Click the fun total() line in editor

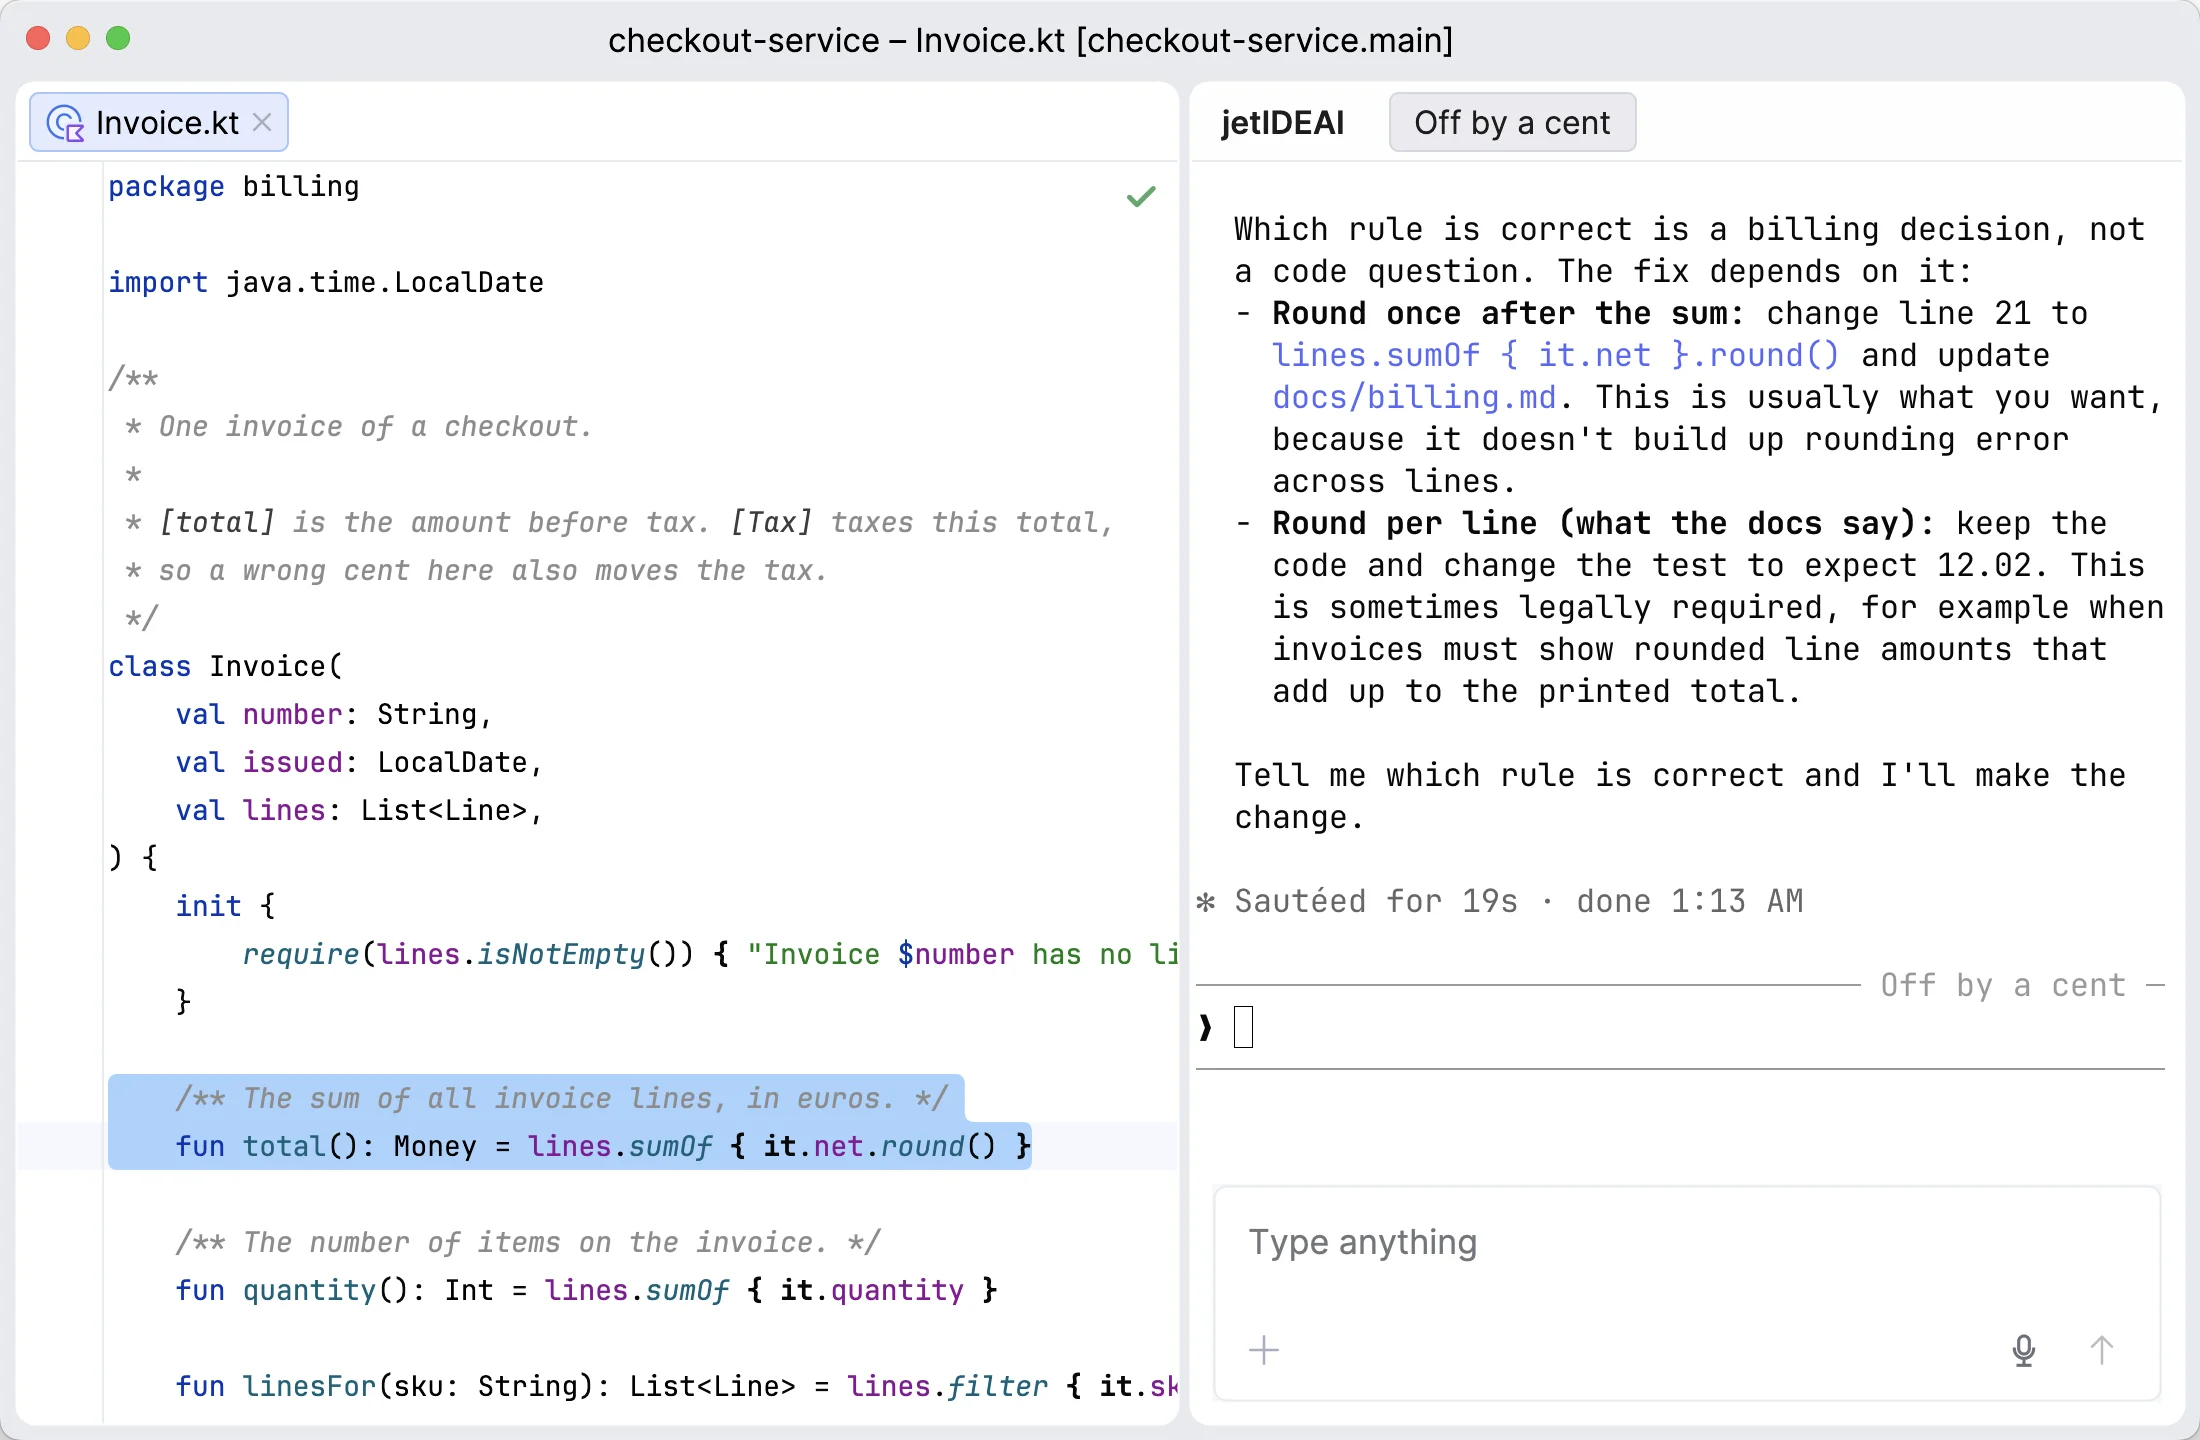(x=603, y=1146)
